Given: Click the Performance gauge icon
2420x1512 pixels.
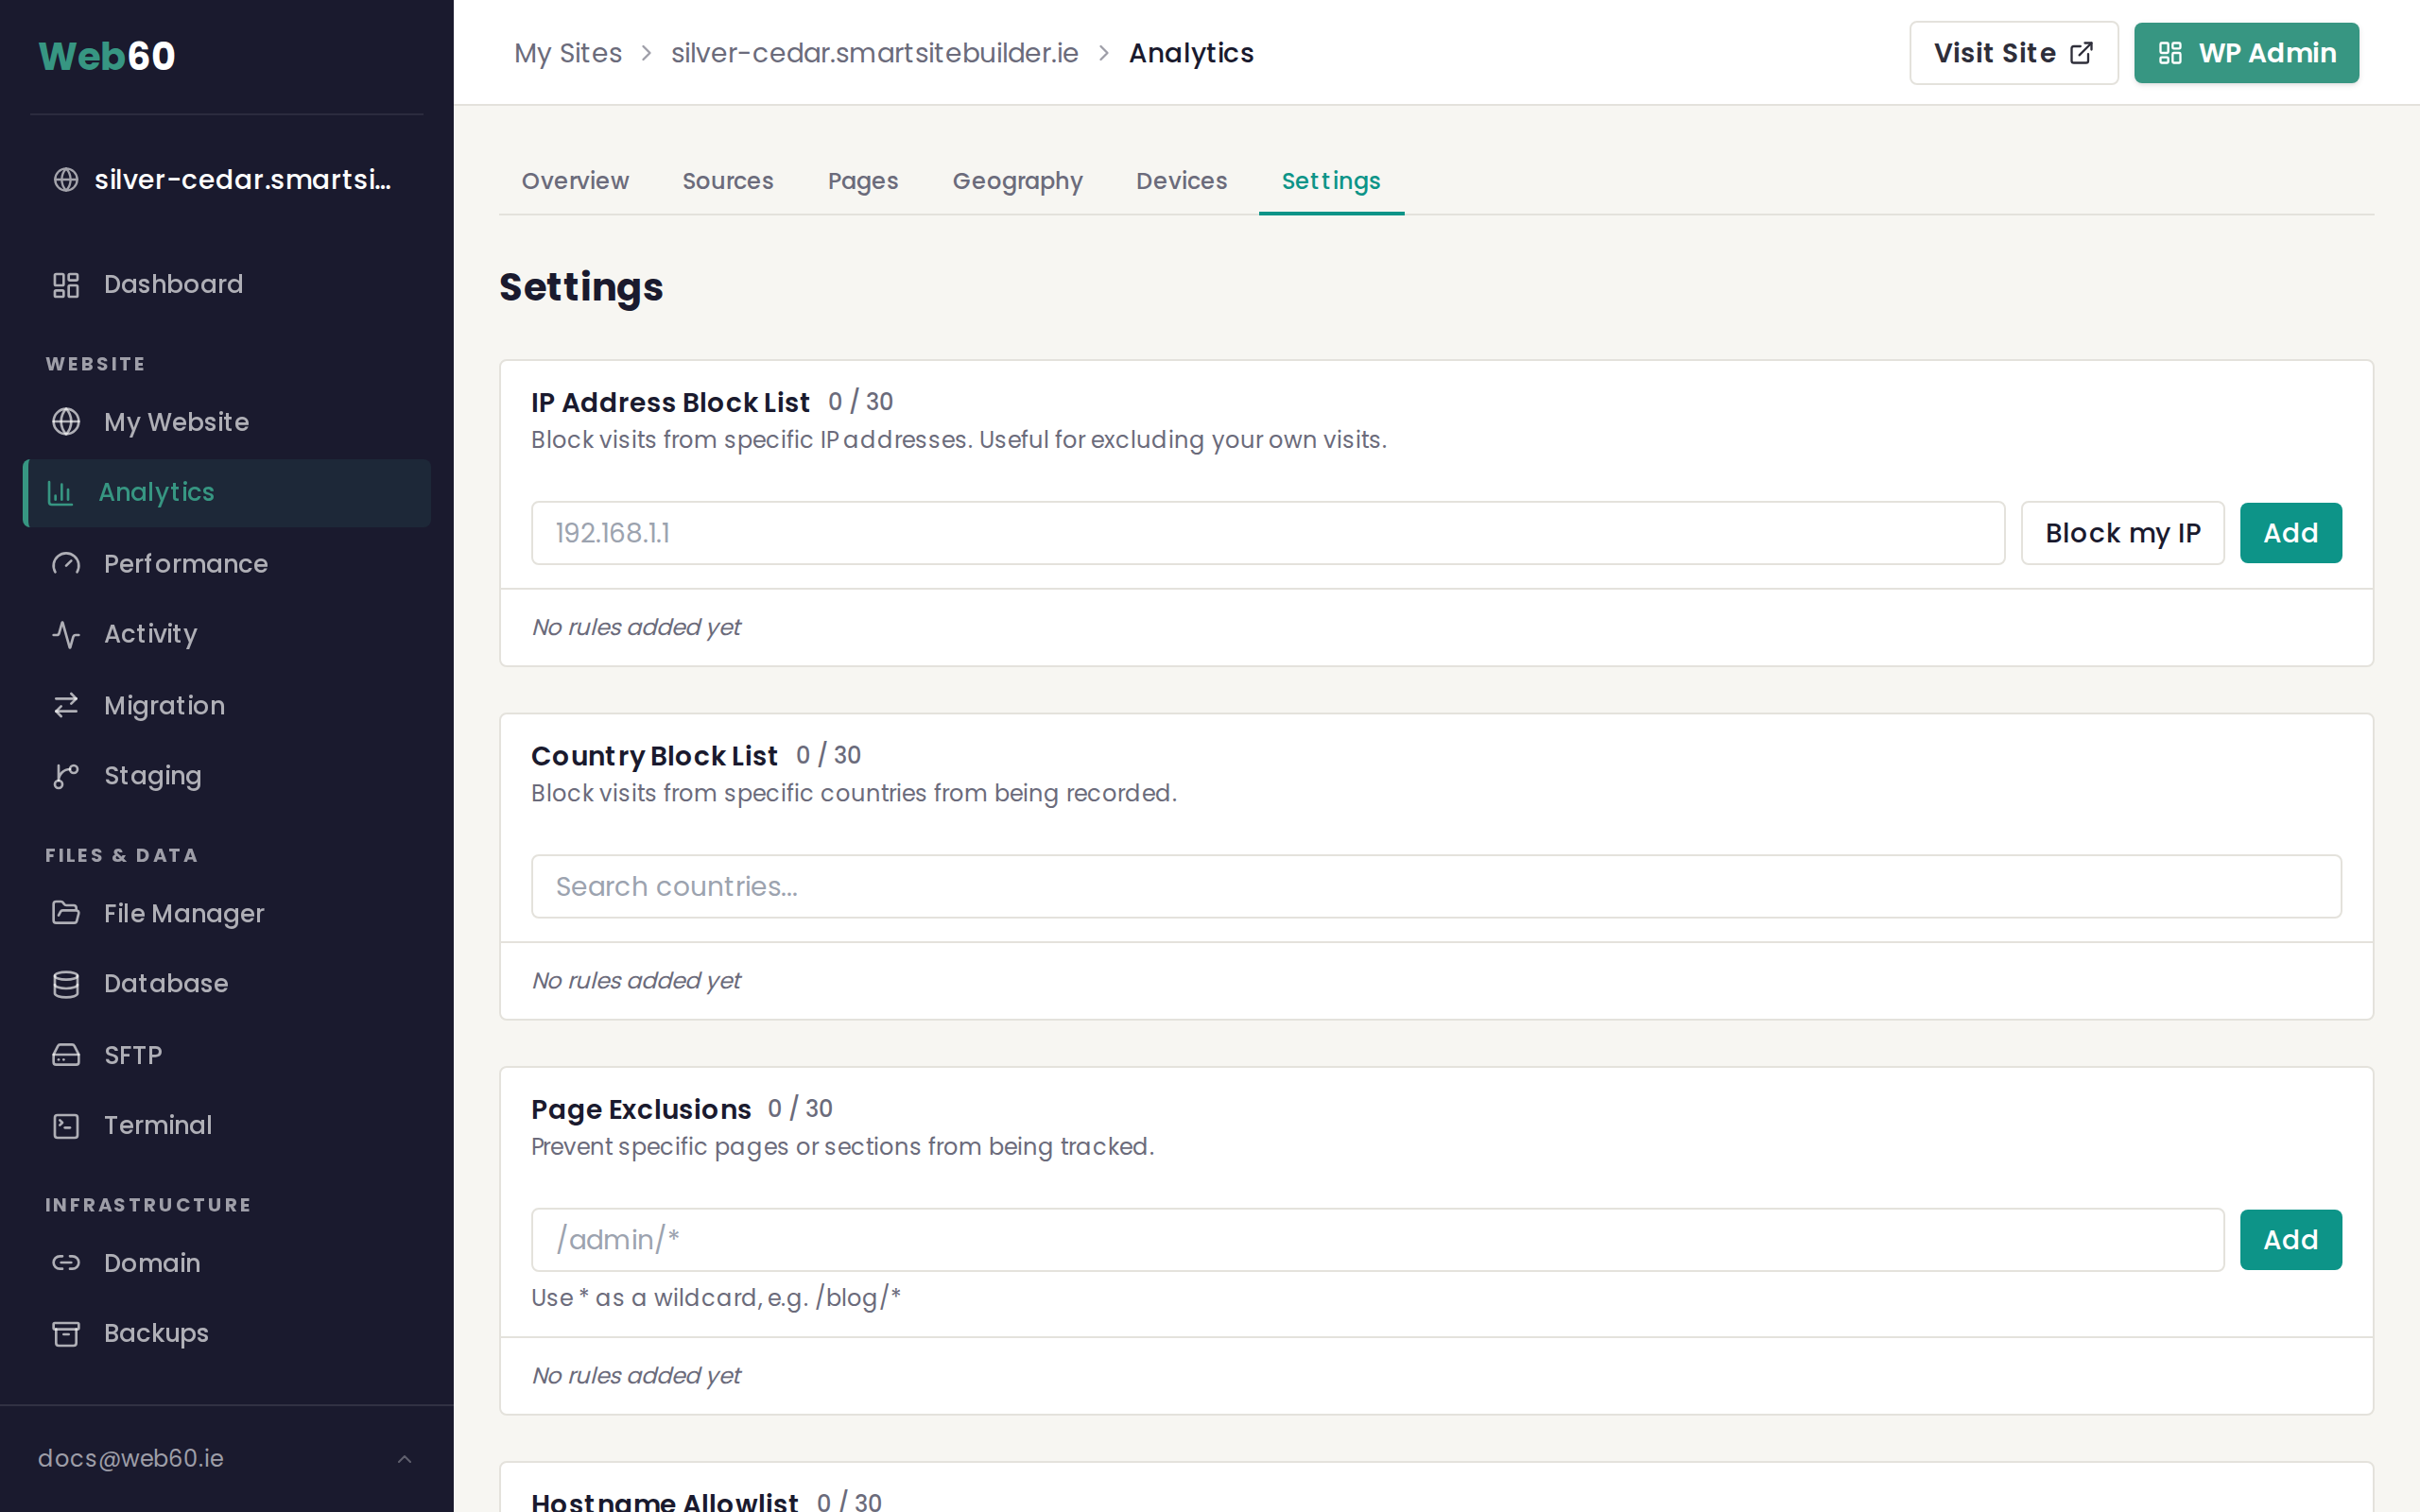Looking at the screenshot, I should coord(66,564).
